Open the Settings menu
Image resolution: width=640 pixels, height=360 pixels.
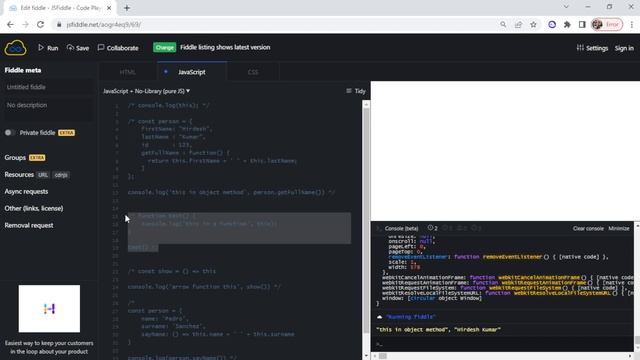click(x=592, y=48)
